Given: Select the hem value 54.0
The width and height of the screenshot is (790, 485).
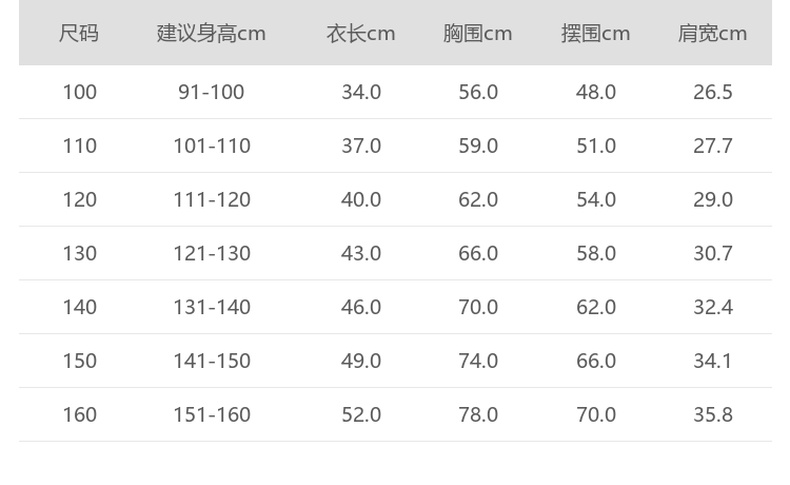Looking at the screenshot, I should coord(596,200).
